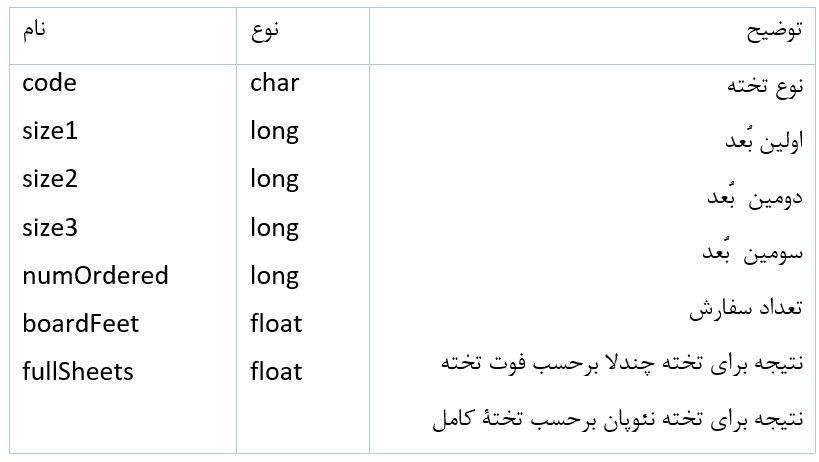Viewport: 819px width, 462px height.
Task: Click the "long" type beside size1
Action: pos(275,131)
